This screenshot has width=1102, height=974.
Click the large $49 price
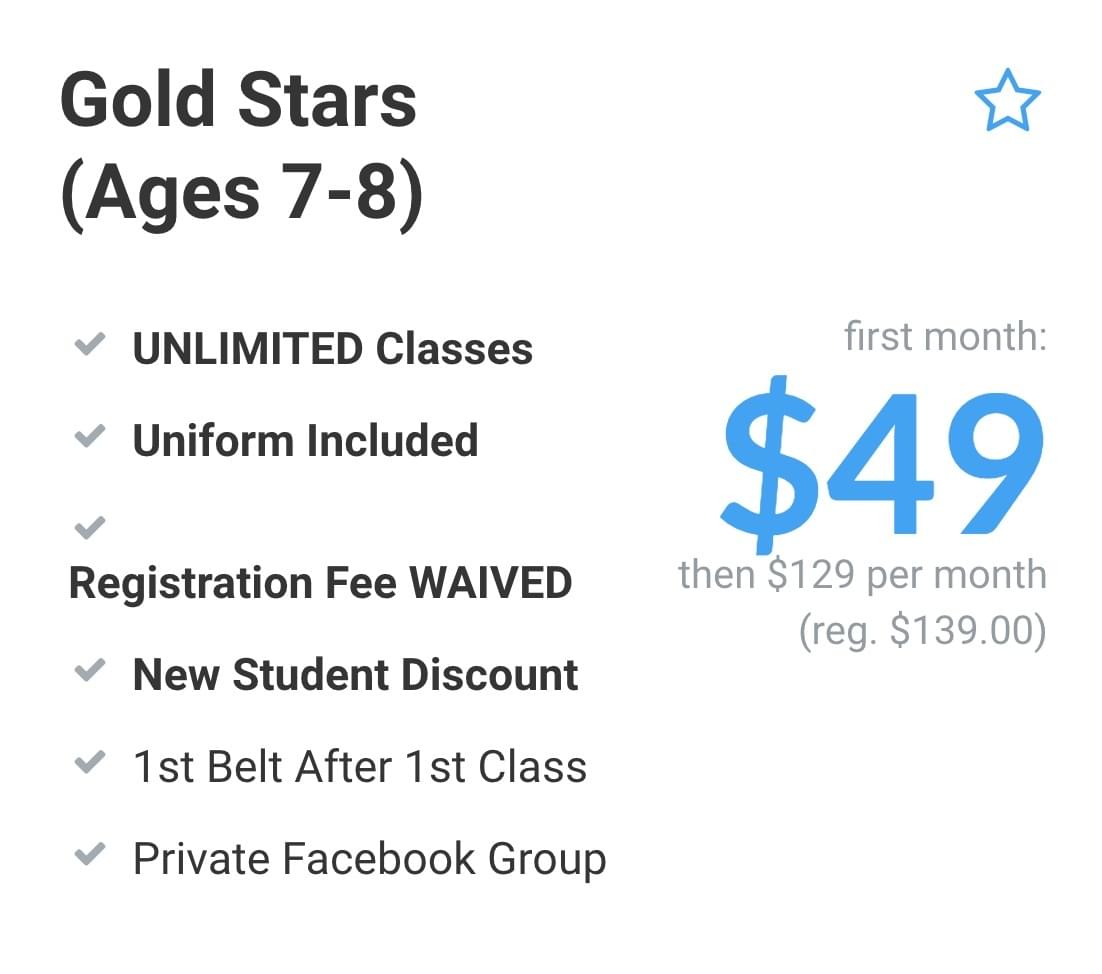pyautogui.click(x=883, y=465)
